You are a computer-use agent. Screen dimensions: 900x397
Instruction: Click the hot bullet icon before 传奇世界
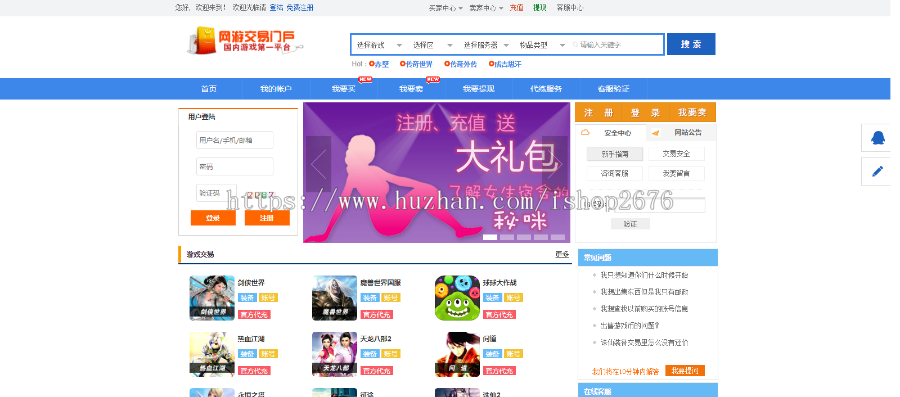click(x=402, y=64)
